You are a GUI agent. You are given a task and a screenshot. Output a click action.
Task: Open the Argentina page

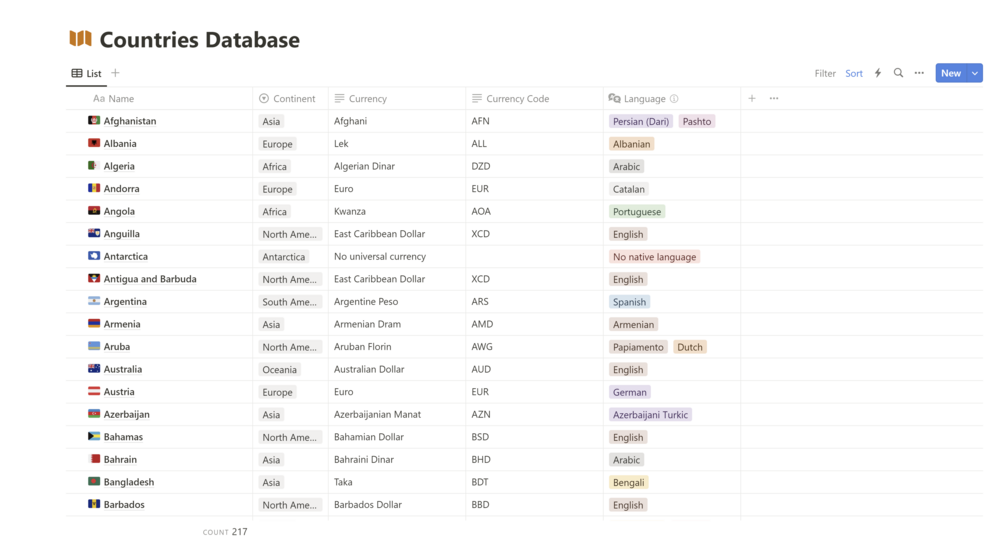point(125,302)
